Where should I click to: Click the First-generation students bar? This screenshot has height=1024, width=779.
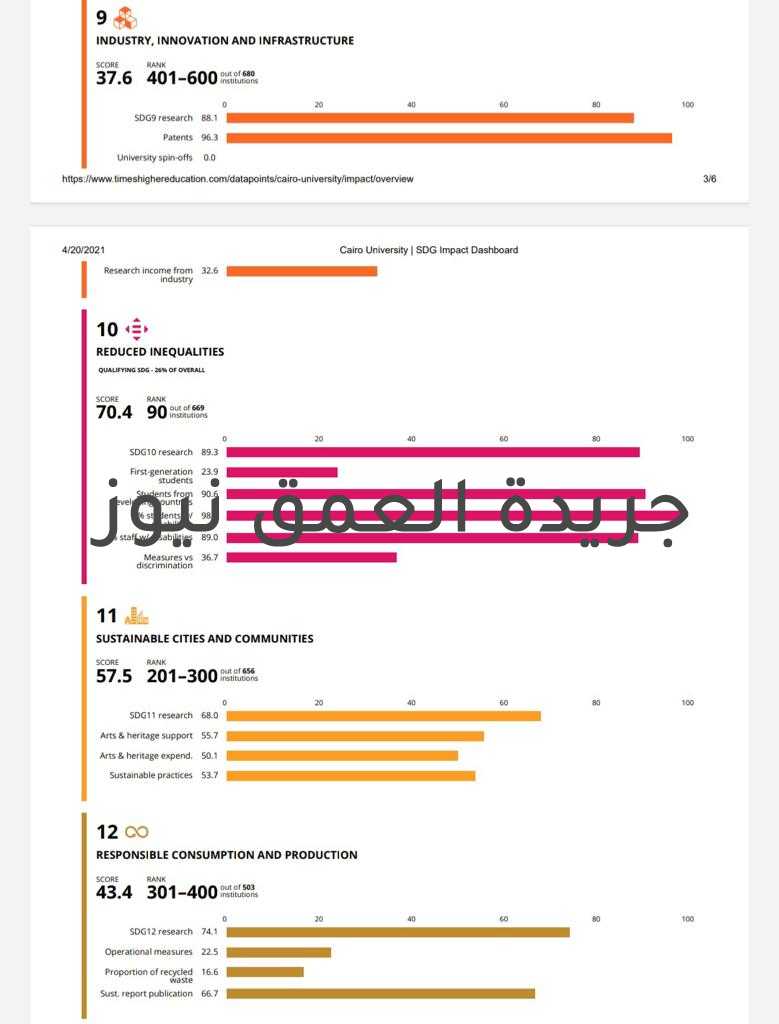[281, 472]
